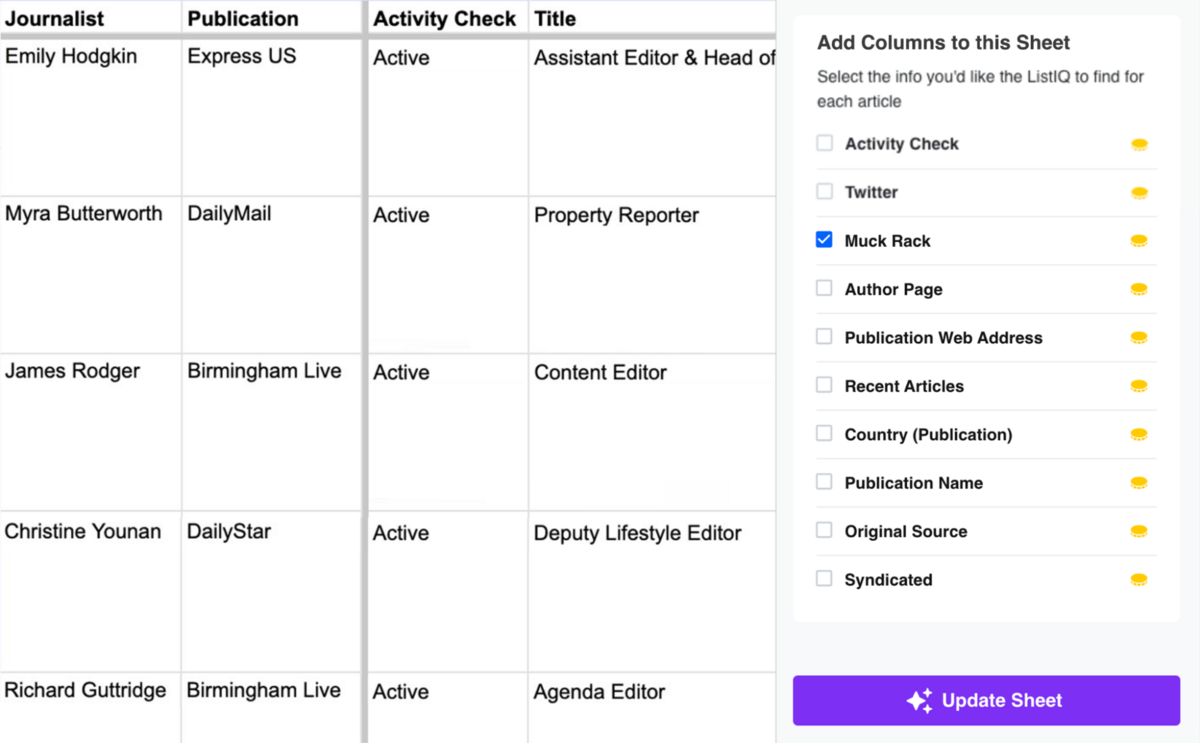1200x743 pixels.
Task: Click the coin icon next to Activity Check
Action: (1138, 143)
